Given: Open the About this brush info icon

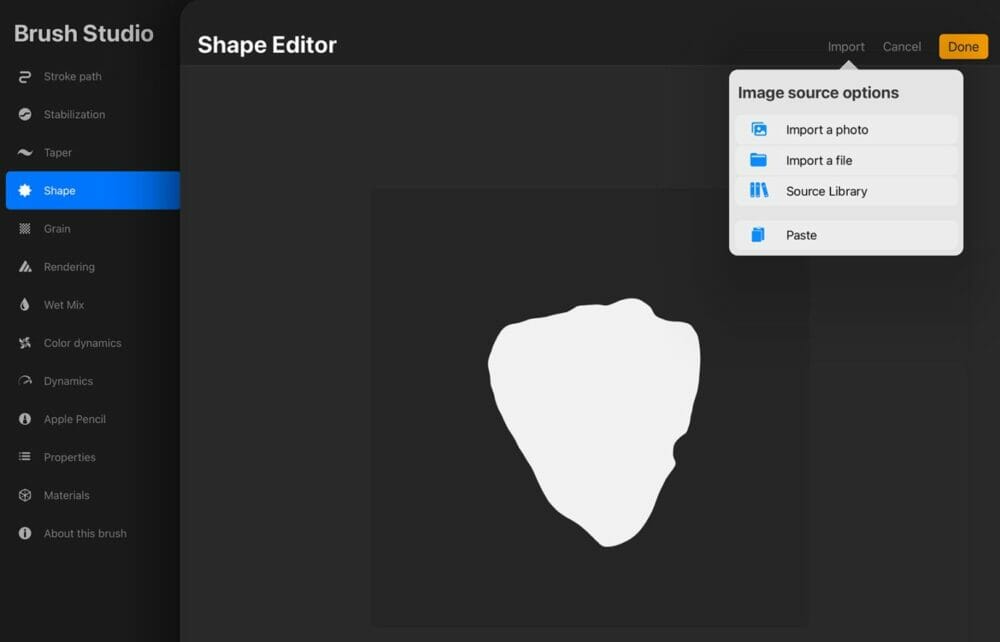Looking at the screenshot, I should [23, 533].
